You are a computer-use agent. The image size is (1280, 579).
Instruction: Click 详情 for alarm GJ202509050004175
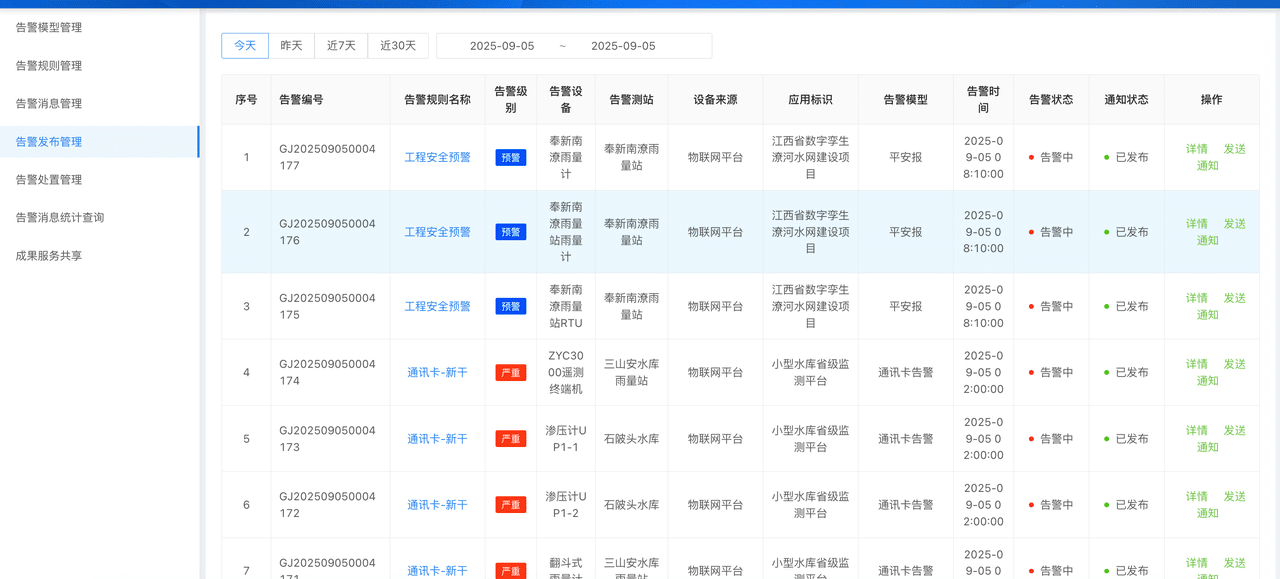coord(1197,298)
